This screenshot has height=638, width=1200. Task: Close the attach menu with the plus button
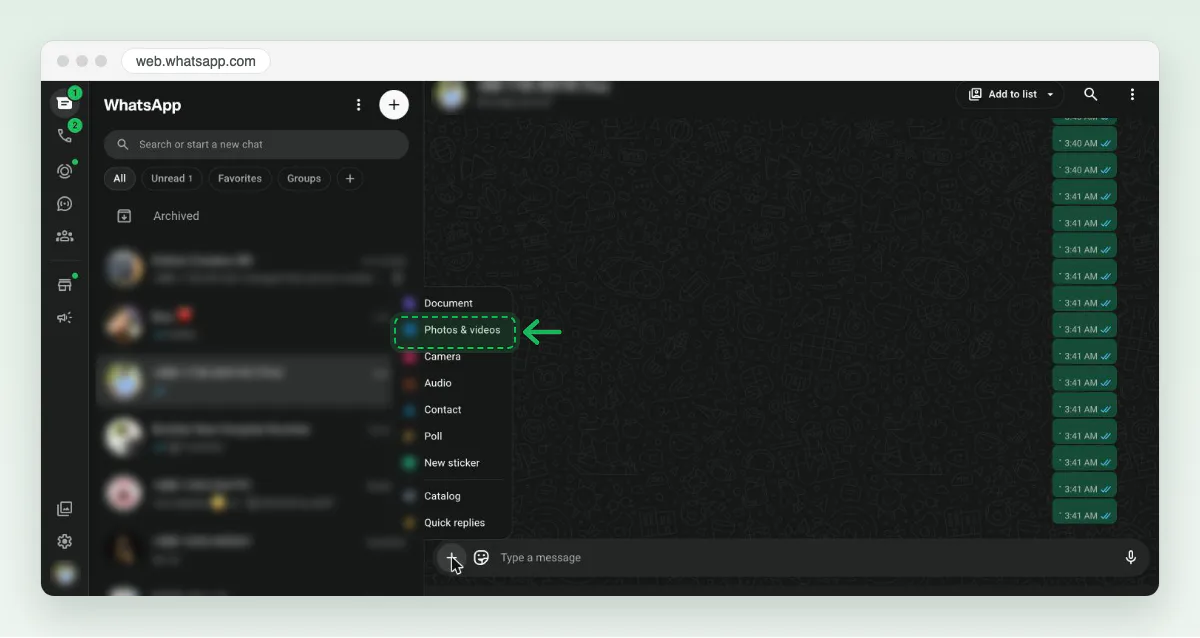coord(452,558)
